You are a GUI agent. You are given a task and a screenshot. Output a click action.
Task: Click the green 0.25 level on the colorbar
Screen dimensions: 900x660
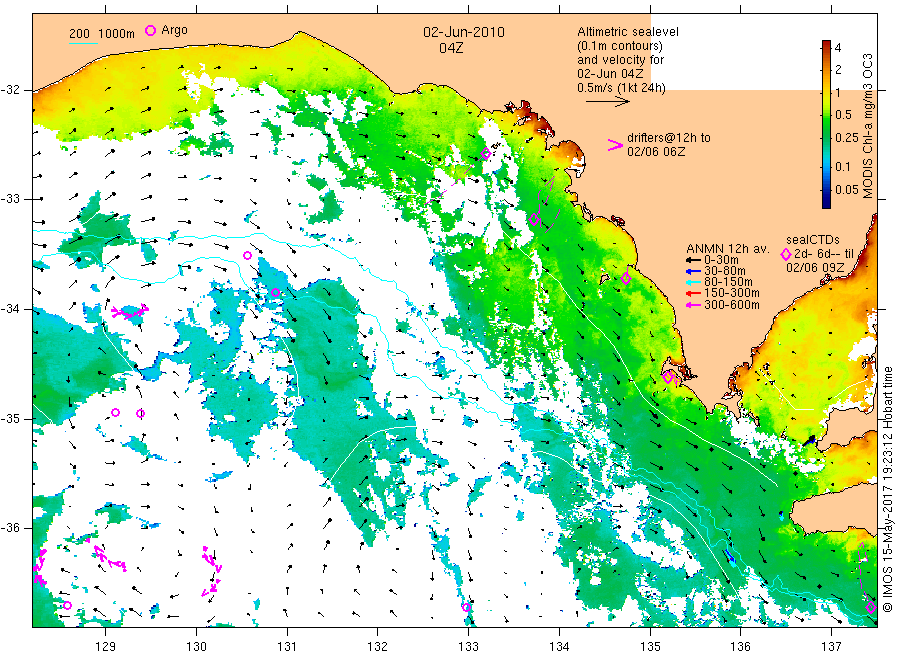point(826,138)
